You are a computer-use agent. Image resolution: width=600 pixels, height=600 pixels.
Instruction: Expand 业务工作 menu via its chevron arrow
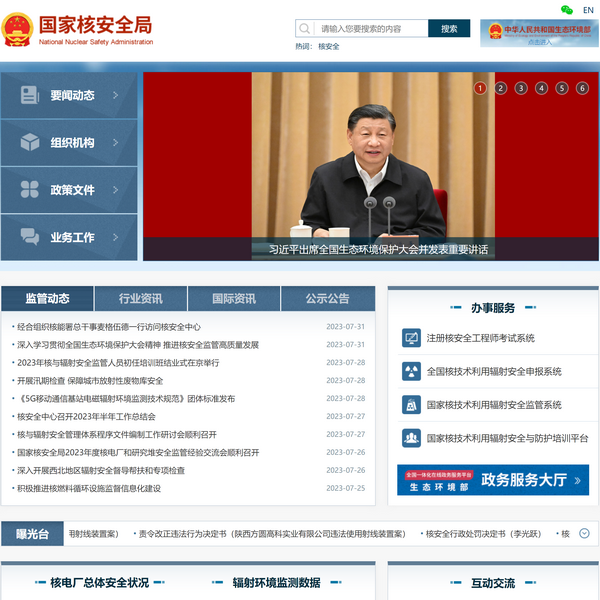click(116, 237)
